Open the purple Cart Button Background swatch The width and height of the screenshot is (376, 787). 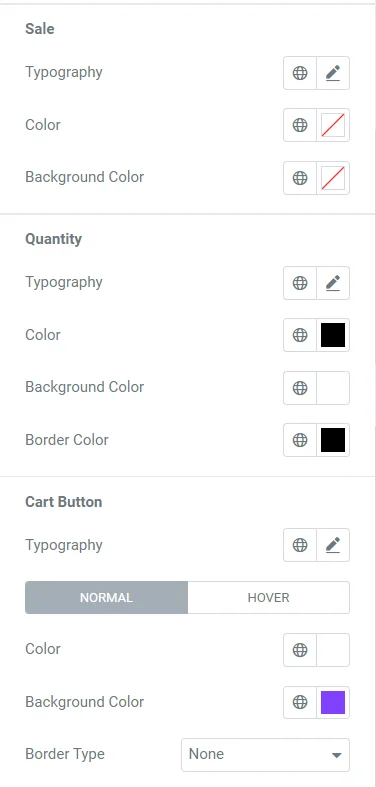coord(333,702)
